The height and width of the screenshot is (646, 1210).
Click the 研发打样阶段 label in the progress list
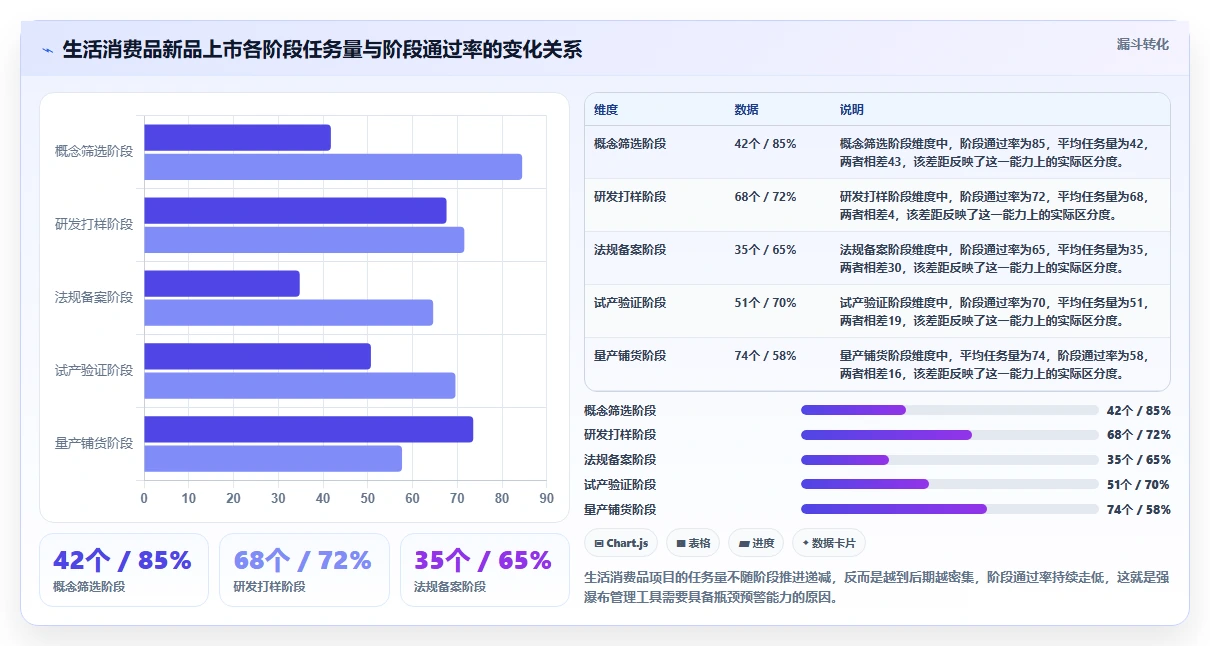[620, 435]
